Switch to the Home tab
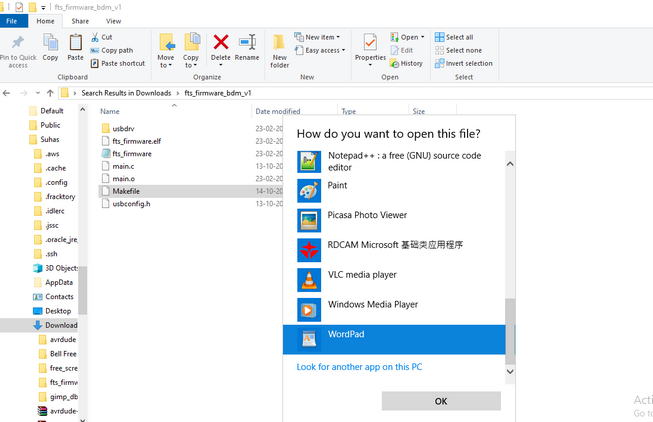The image size is (653, 422). click(45, 21)
